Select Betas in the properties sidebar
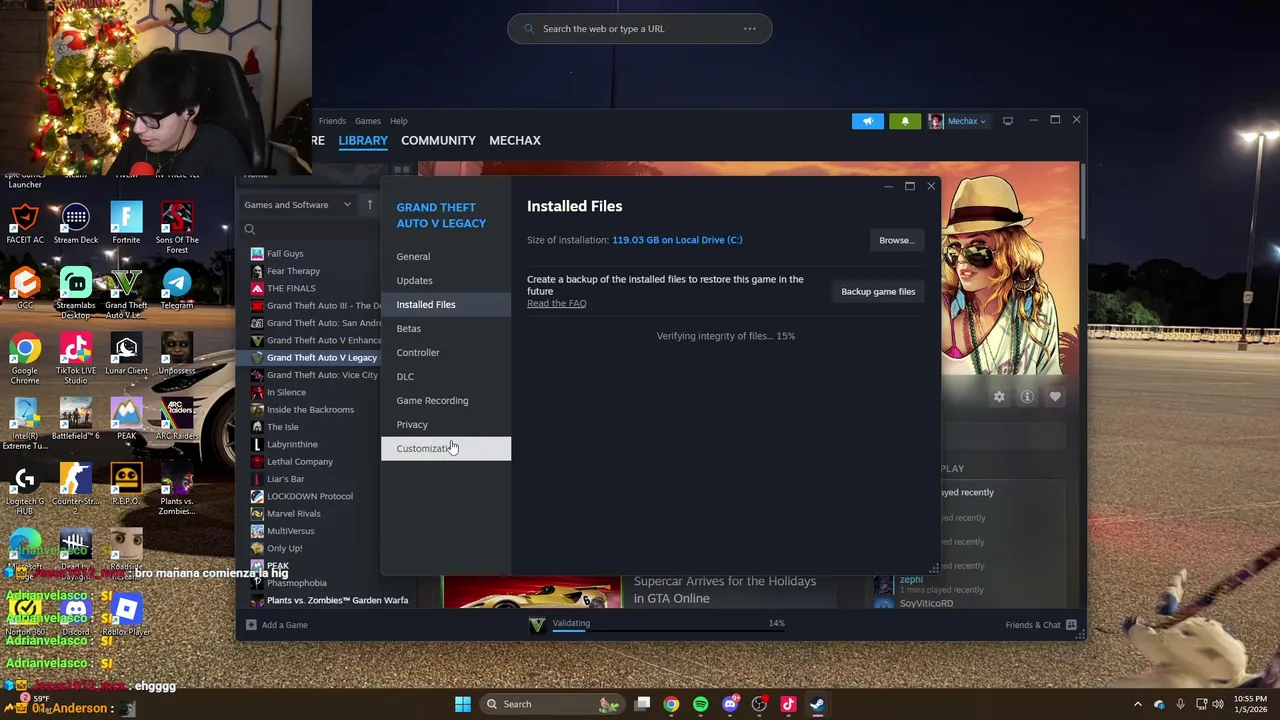This screenshot has width=1280, height=720. click(446, 329)
